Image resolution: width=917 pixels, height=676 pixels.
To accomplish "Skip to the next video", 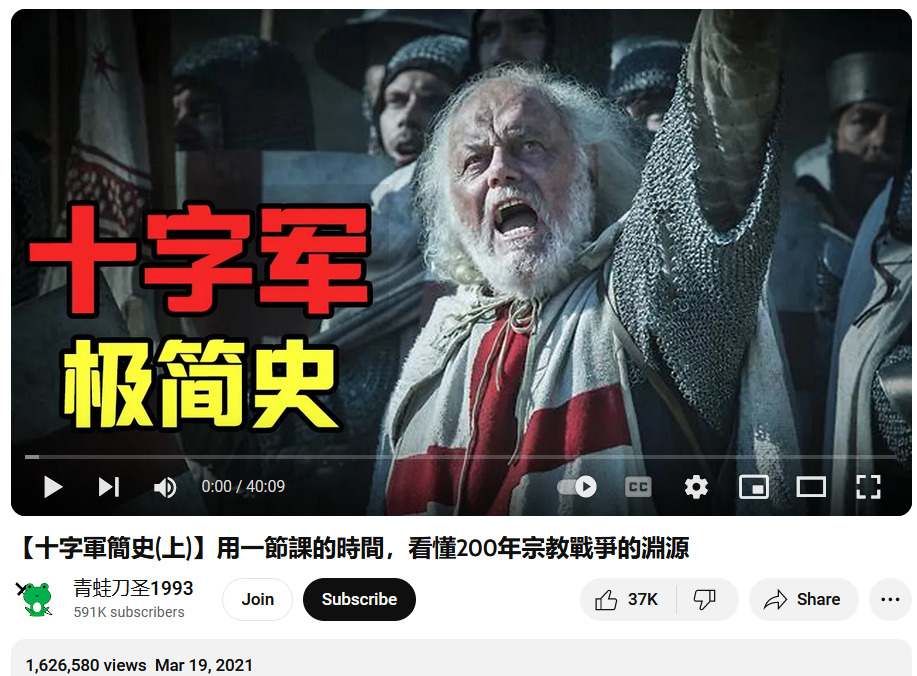I will (x=109, y=487).
